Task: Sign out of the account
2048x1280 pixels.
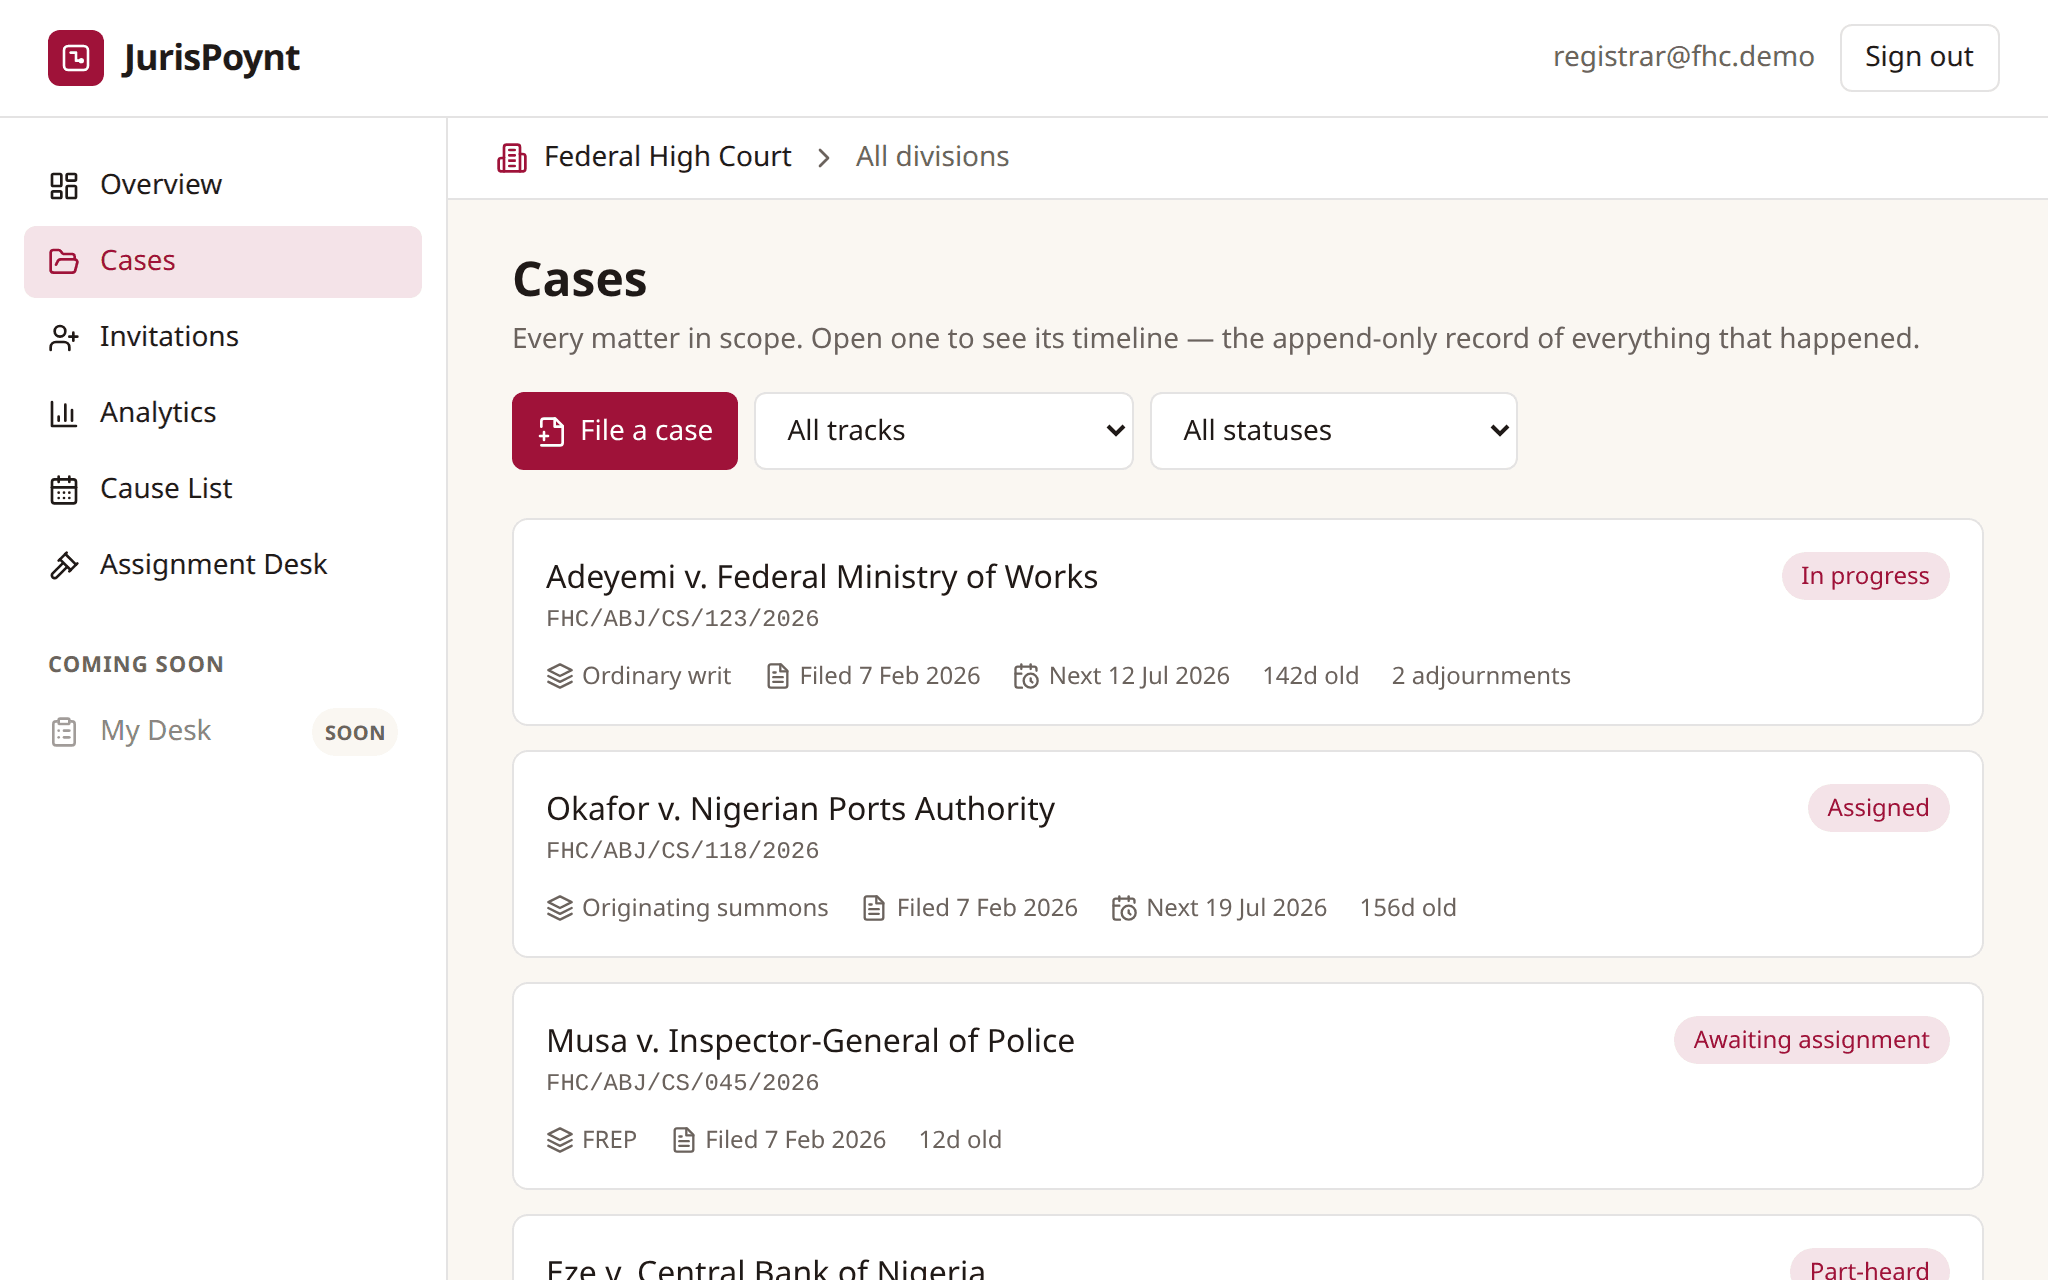Action: 1919,58
